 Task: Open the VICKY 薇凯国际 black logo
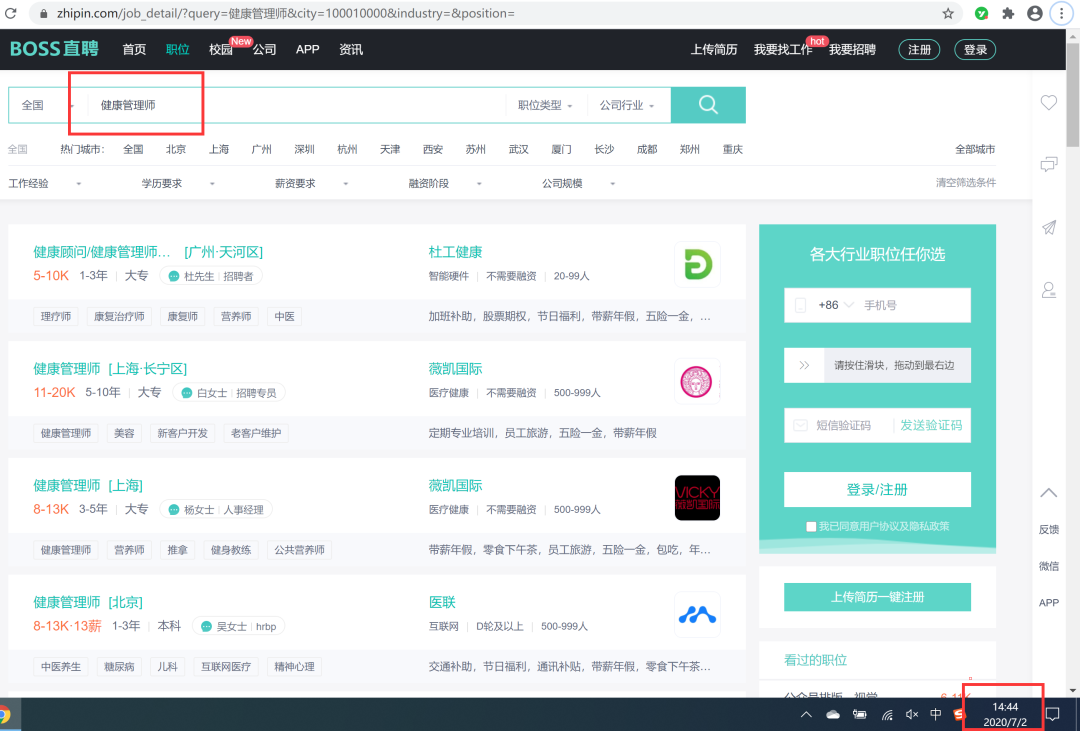click(x=697, y=497)
